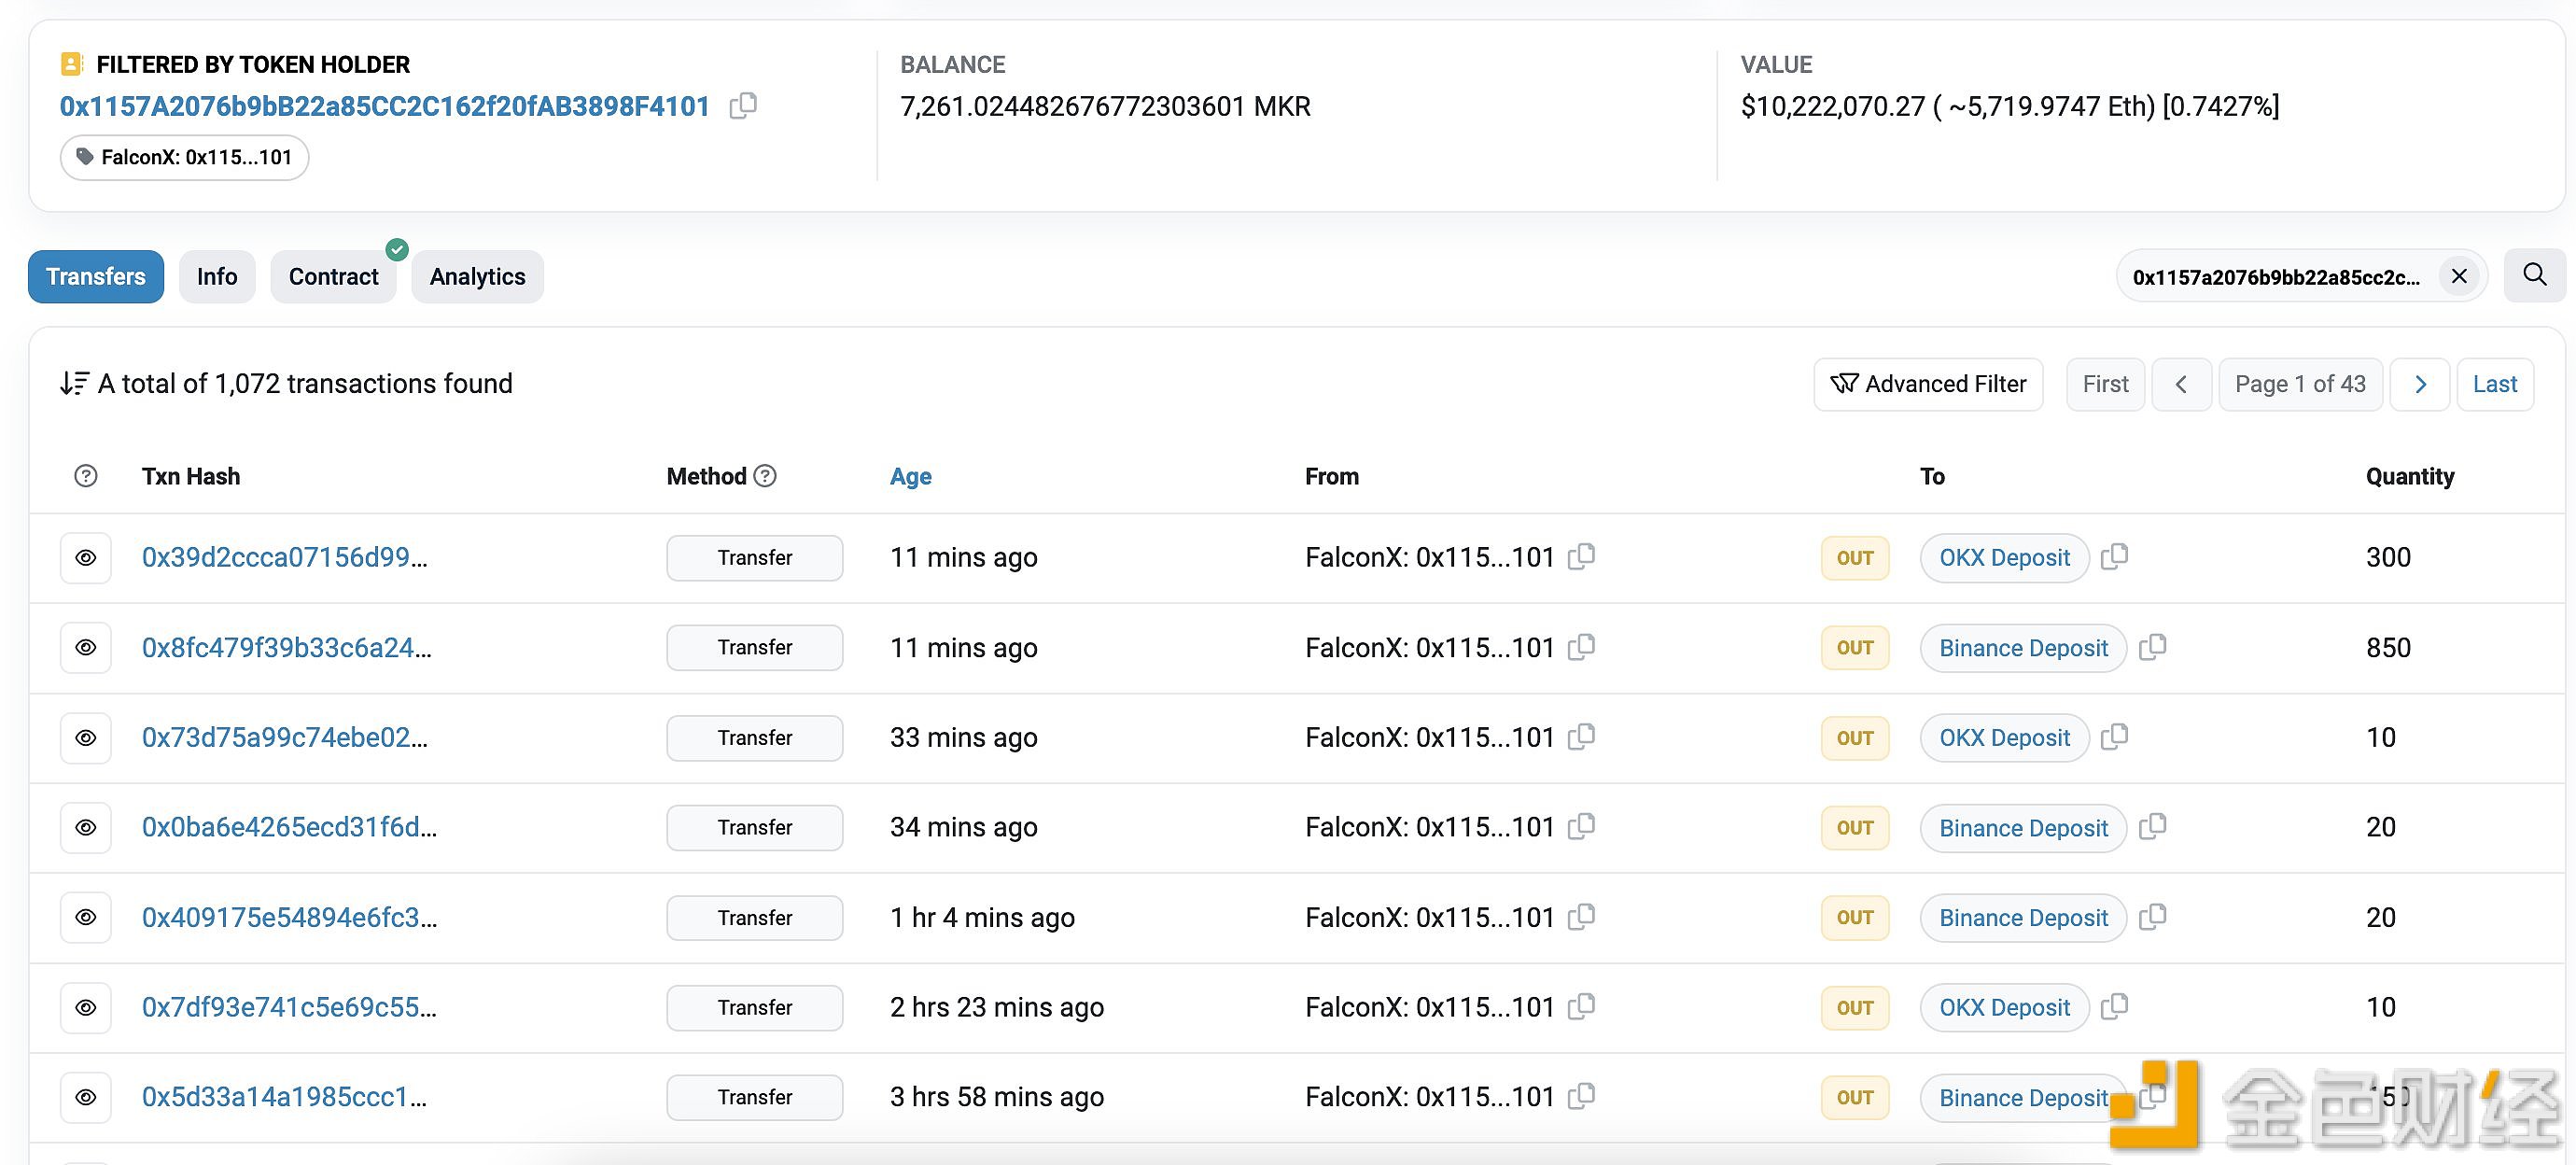Open transaction hash 0x39d2ccca07156d99...

click(x=284, y=557)
